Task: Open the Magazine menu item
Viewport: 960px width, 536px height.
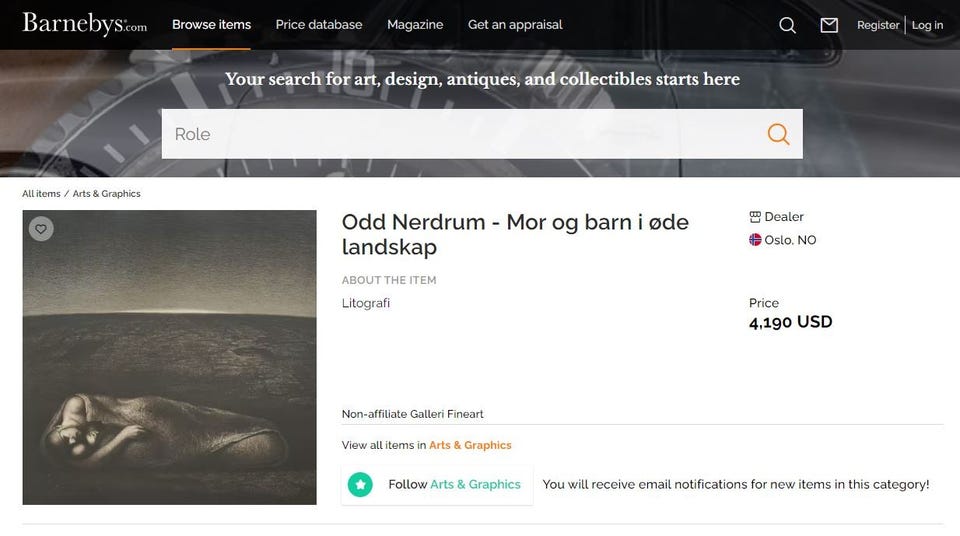Action: (x=415, y=25)
